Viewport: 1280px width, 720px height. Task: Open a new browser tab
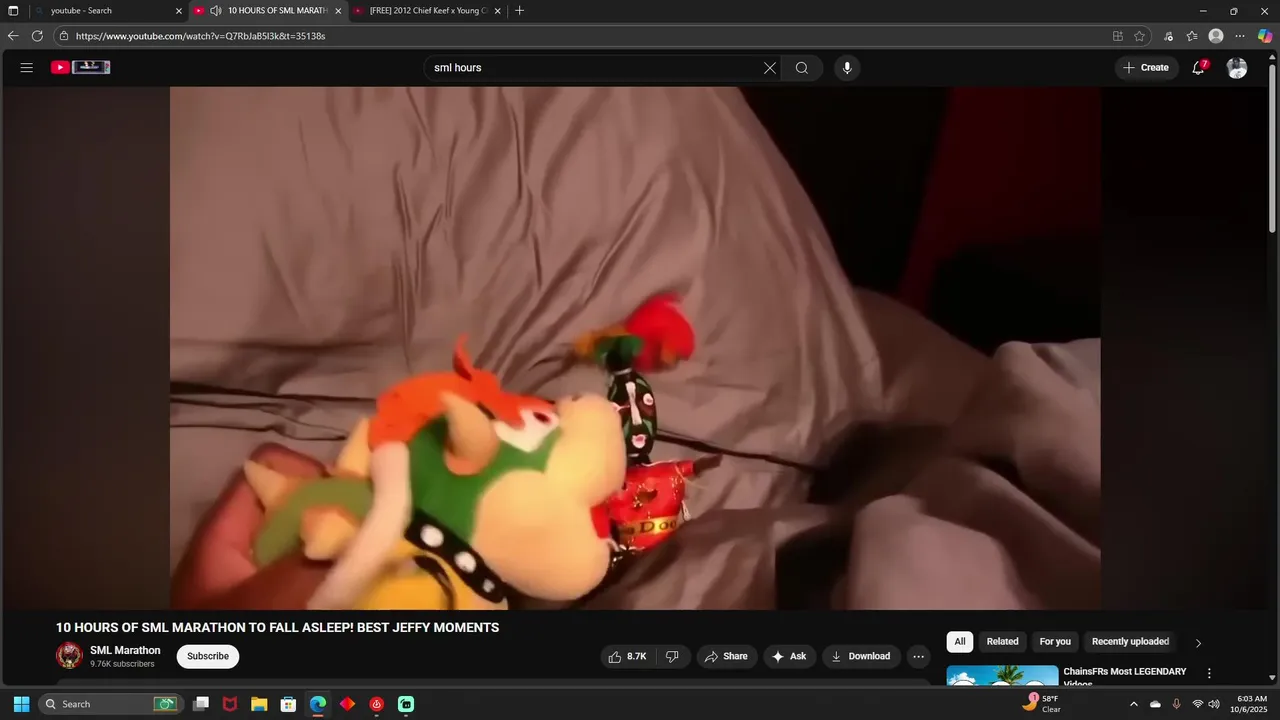[x=519, y=11]
